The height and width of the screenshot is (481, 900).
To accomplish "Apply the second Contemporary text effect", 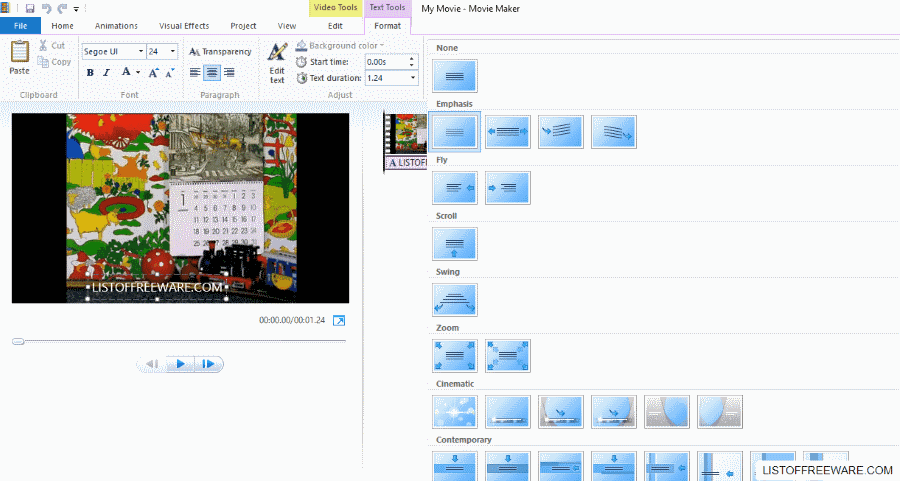I will pos(507,466).
